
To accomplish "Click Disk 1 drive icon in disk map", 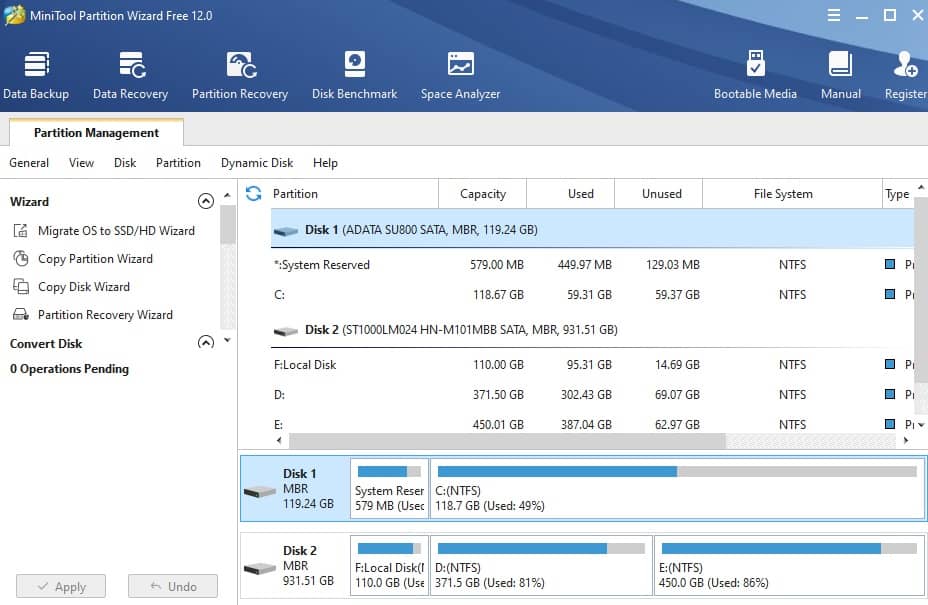I will [260, 491].
